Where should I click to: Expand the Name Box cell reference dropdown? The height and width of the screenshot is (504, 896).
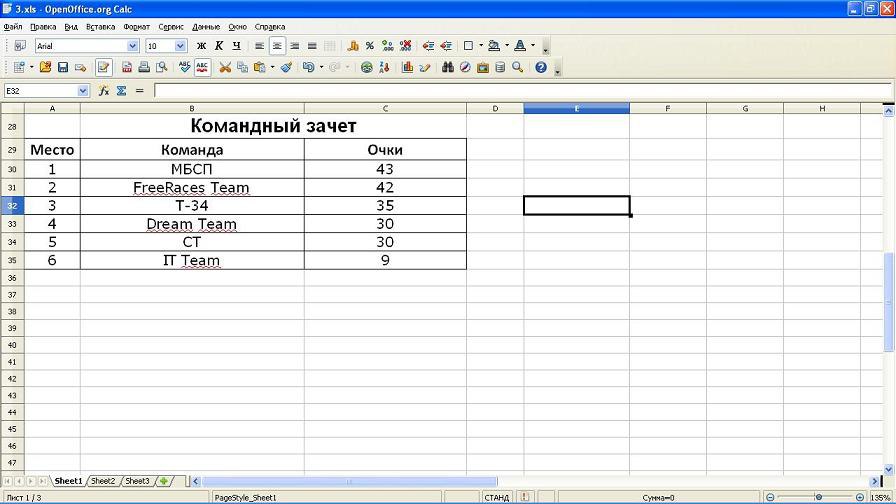click(x=82, y=91)
